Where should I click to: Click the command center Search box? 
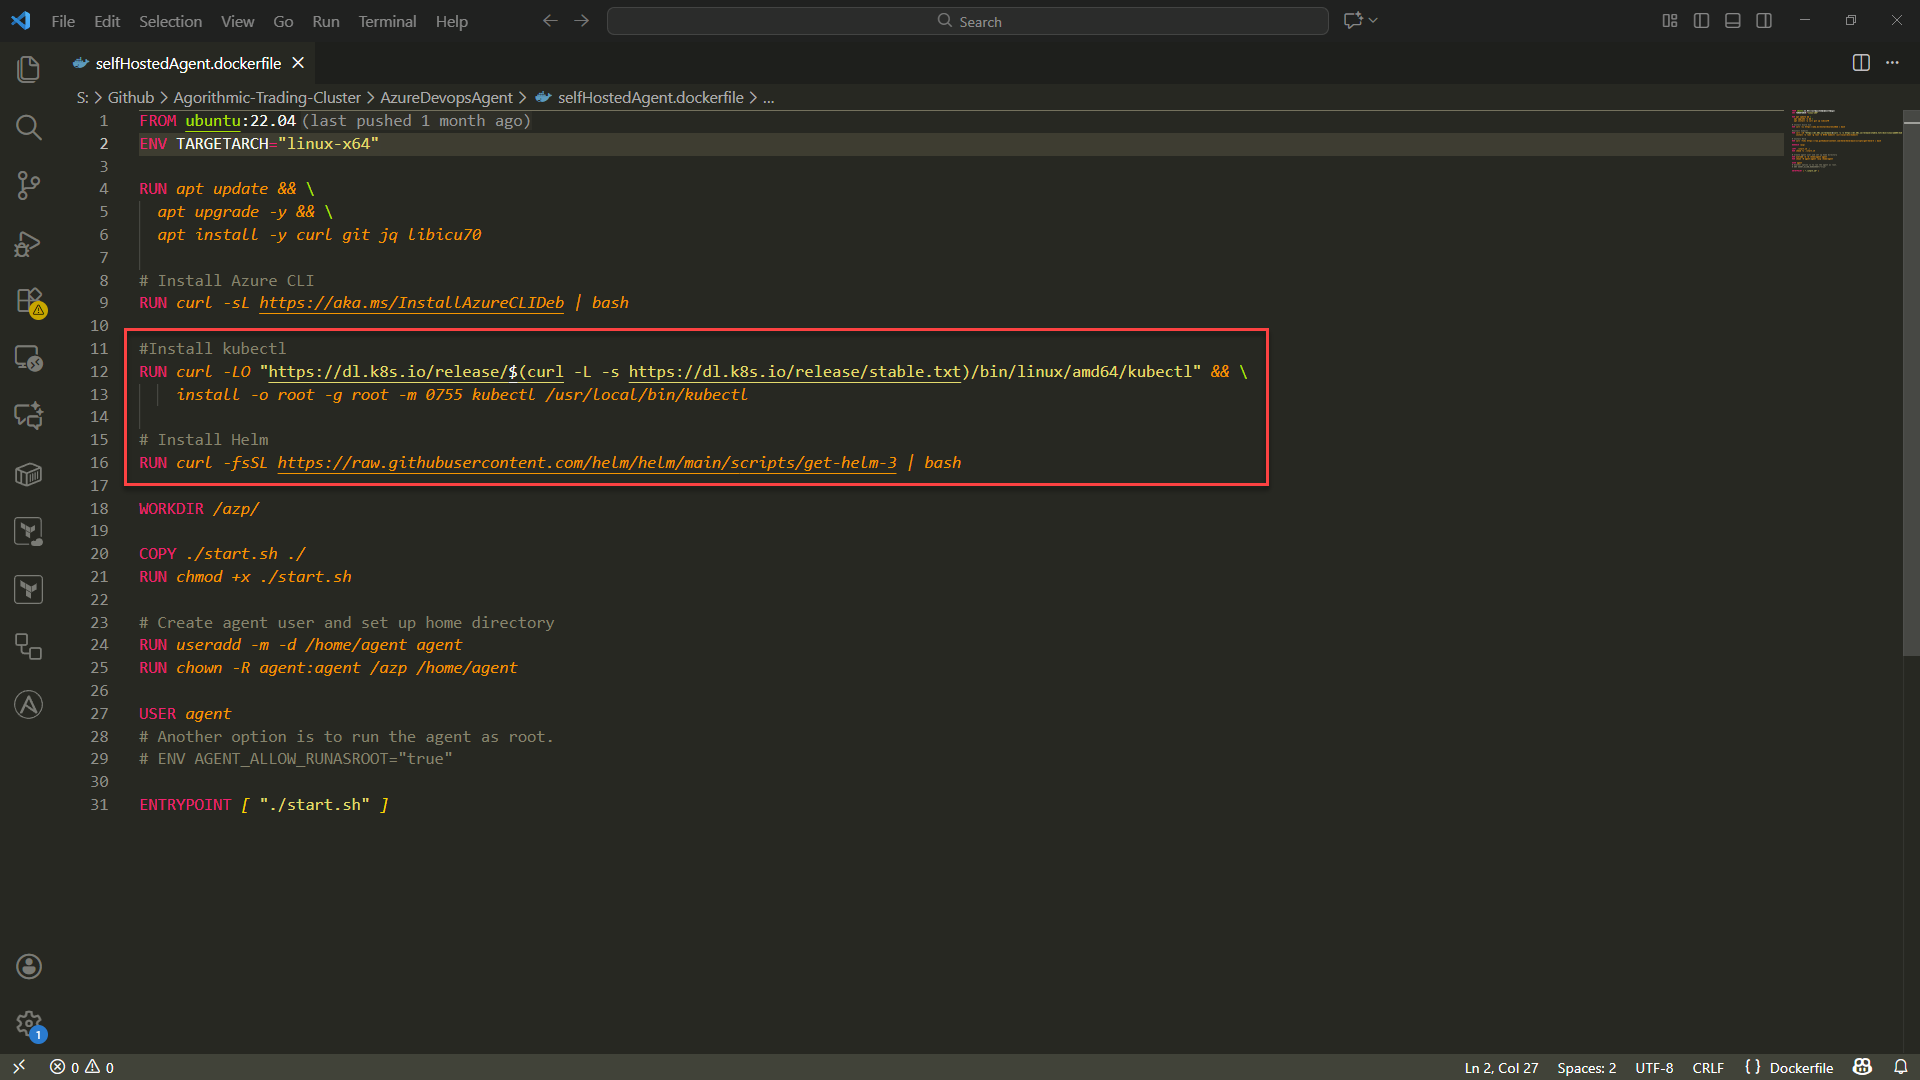point(967,21)
